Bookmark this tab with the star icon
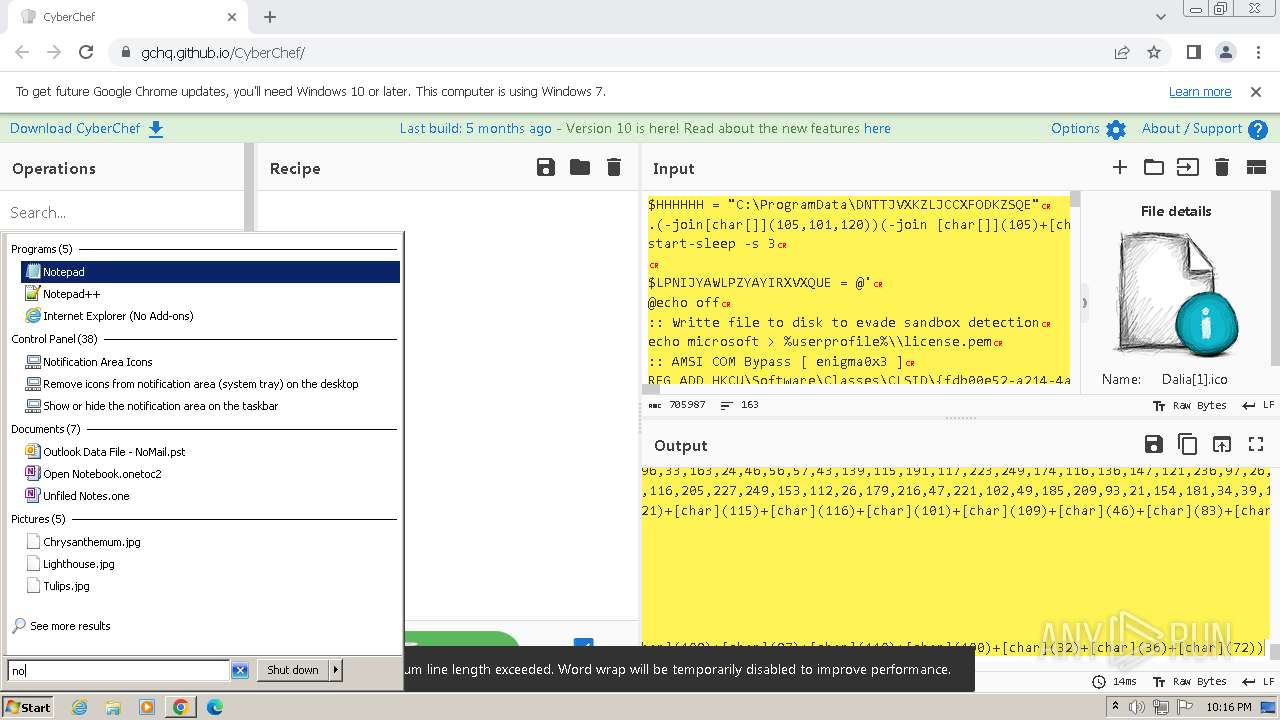The image size is (1280, 720). point(1154,52)
